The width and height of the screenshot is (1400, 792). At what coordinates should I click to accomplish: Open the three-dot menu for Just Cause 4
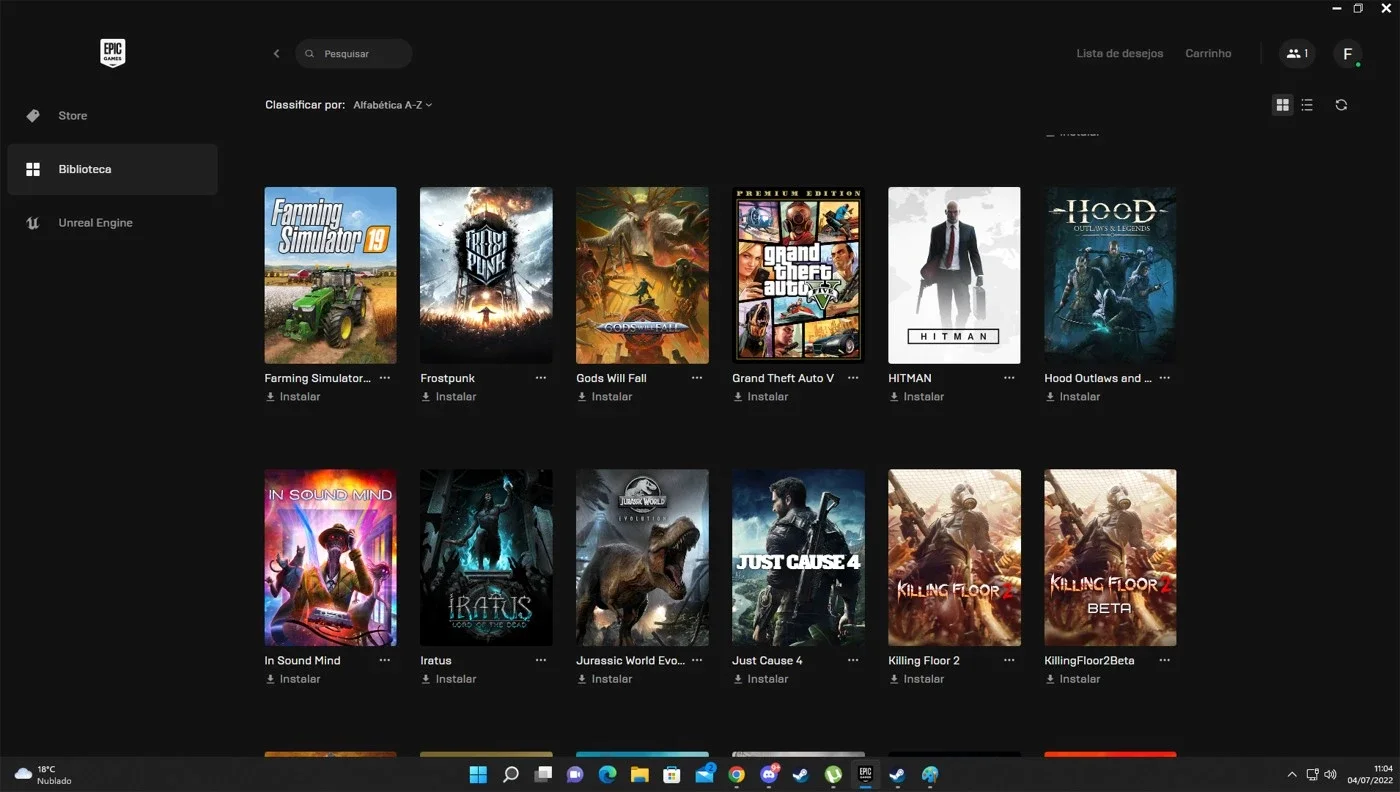(x=853, y=660)
